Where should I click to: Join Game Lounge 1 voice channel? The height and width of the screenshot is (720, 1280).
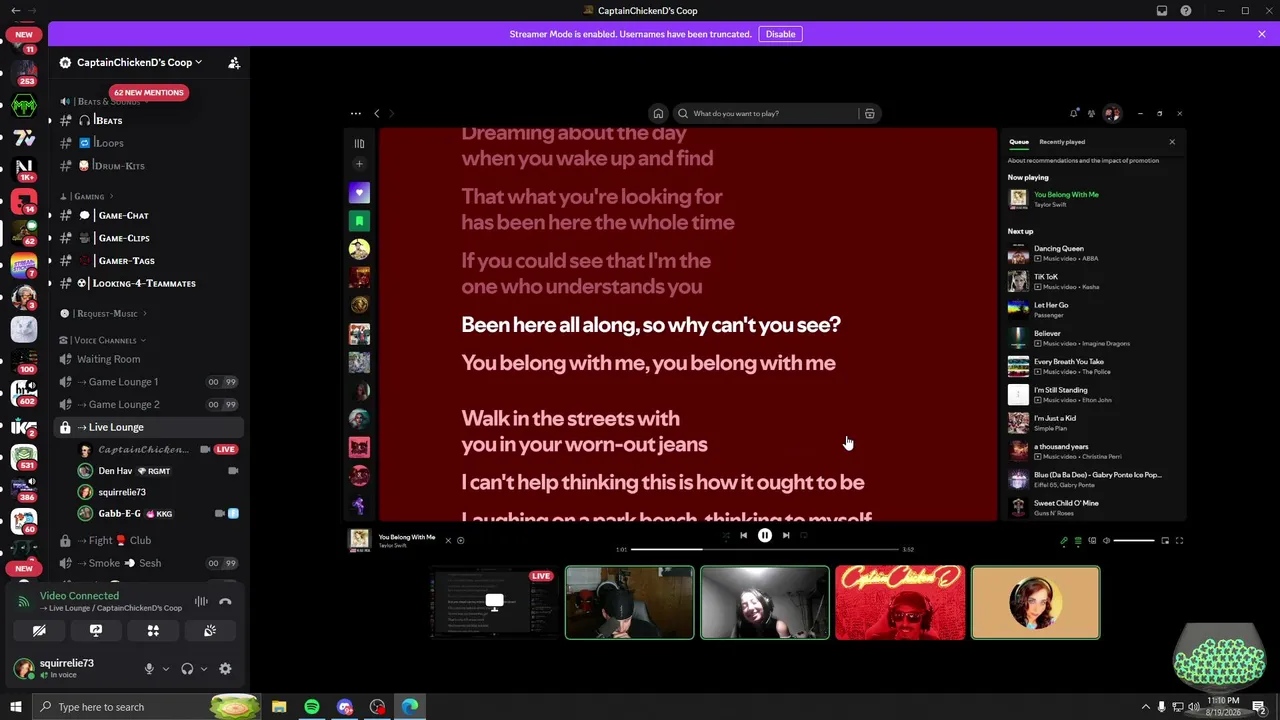tap(149, 381)
